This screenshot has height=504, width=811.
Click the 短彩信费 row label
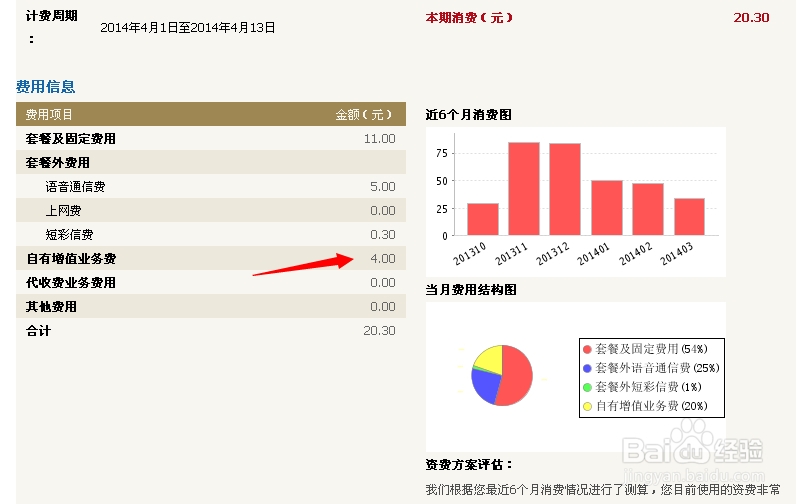click(69, 234)
